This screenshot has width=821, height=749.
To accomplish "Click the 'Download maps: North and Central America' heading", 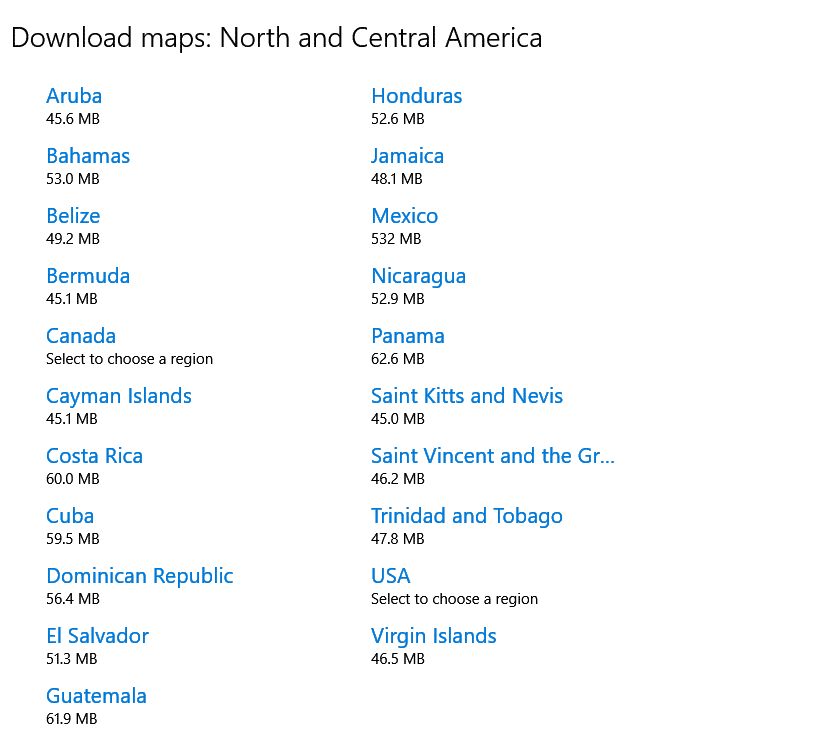I will [x=276, y=38].
